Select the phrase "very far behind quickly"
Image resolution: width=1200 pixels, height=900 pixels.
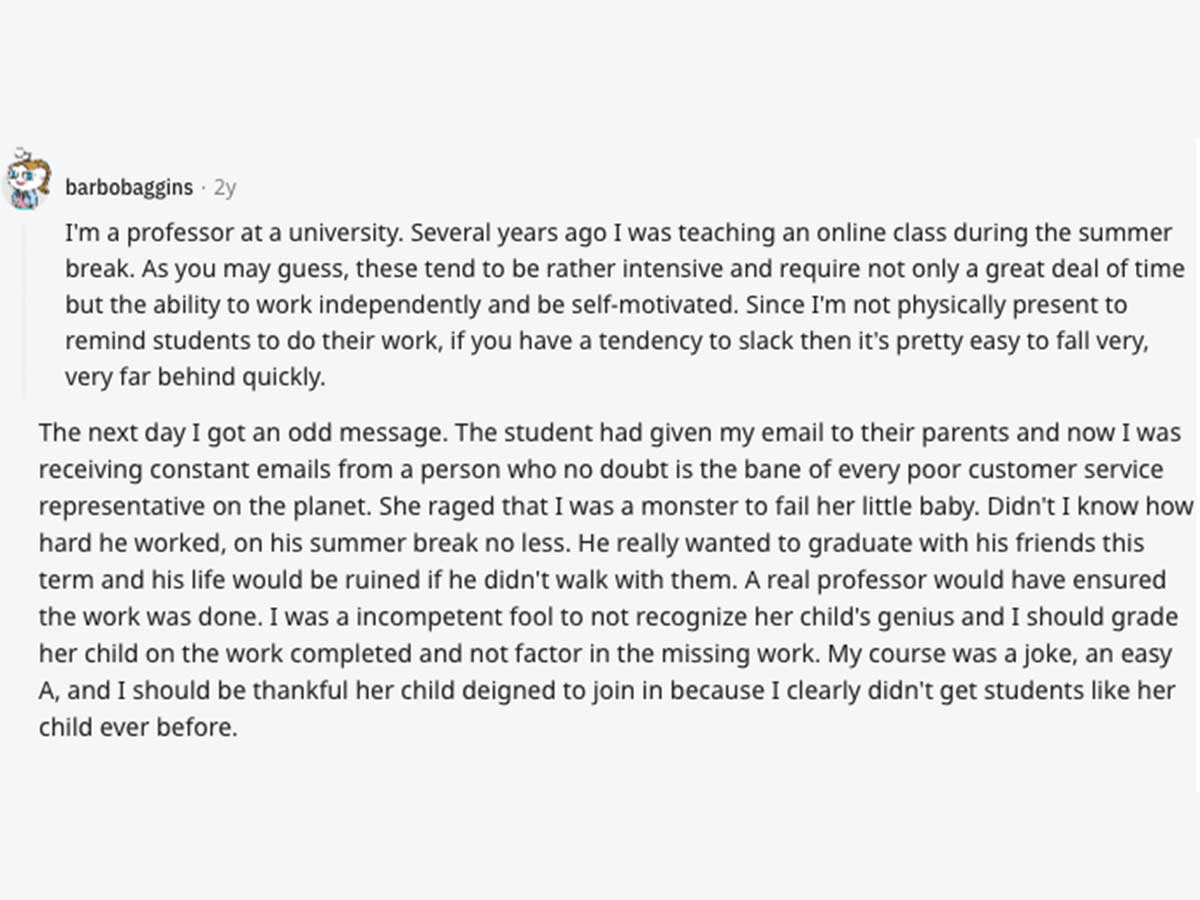(195, 378)
